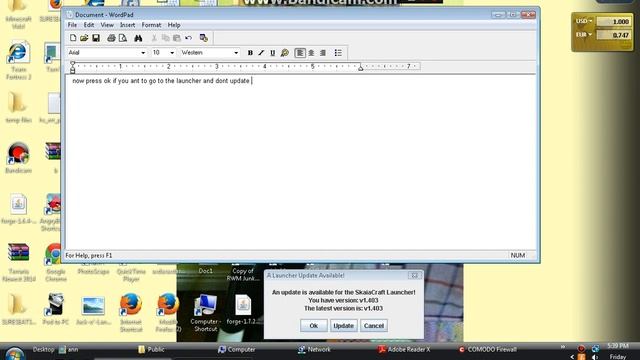Open the font color picker
This screenshot has height=360, width=640.
coord(284,53)
